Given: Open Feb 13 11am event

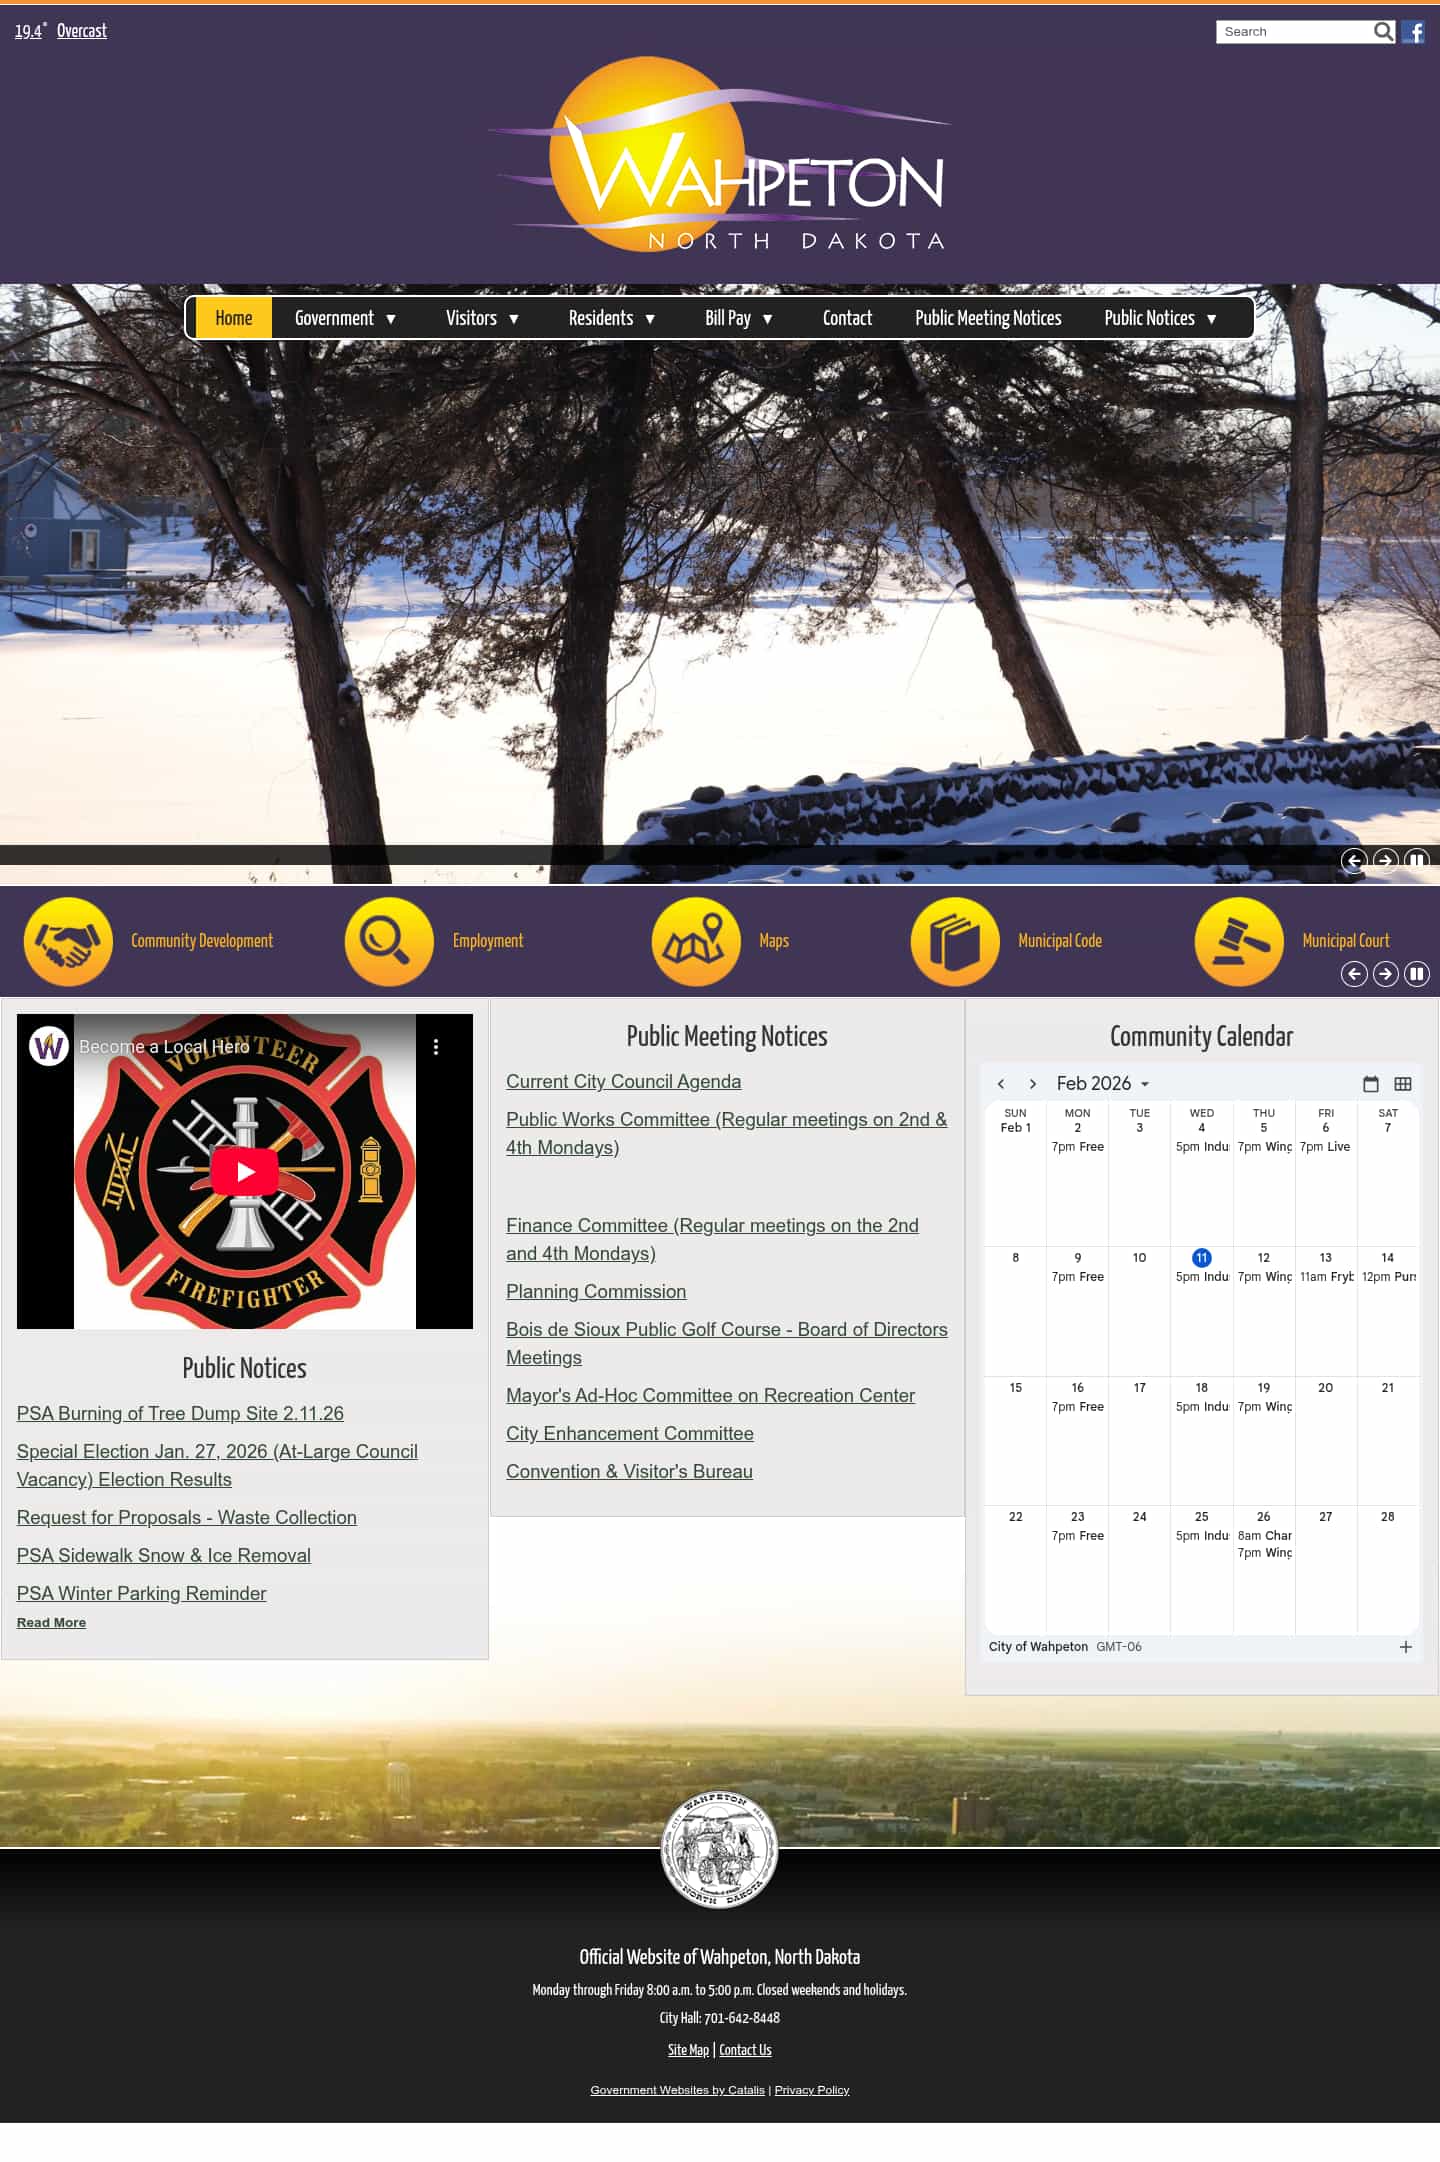Looking at the screenshot, I should (x=1326, y=1277).
